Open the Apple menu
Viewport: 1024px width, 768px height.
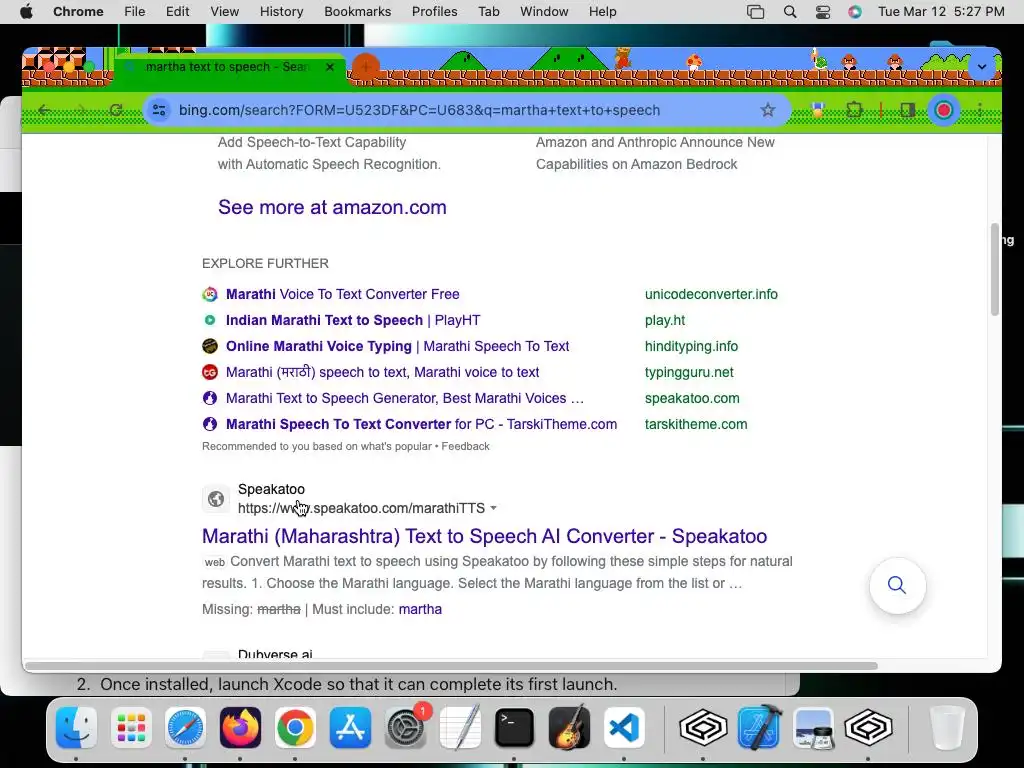[x=26, y=12]
